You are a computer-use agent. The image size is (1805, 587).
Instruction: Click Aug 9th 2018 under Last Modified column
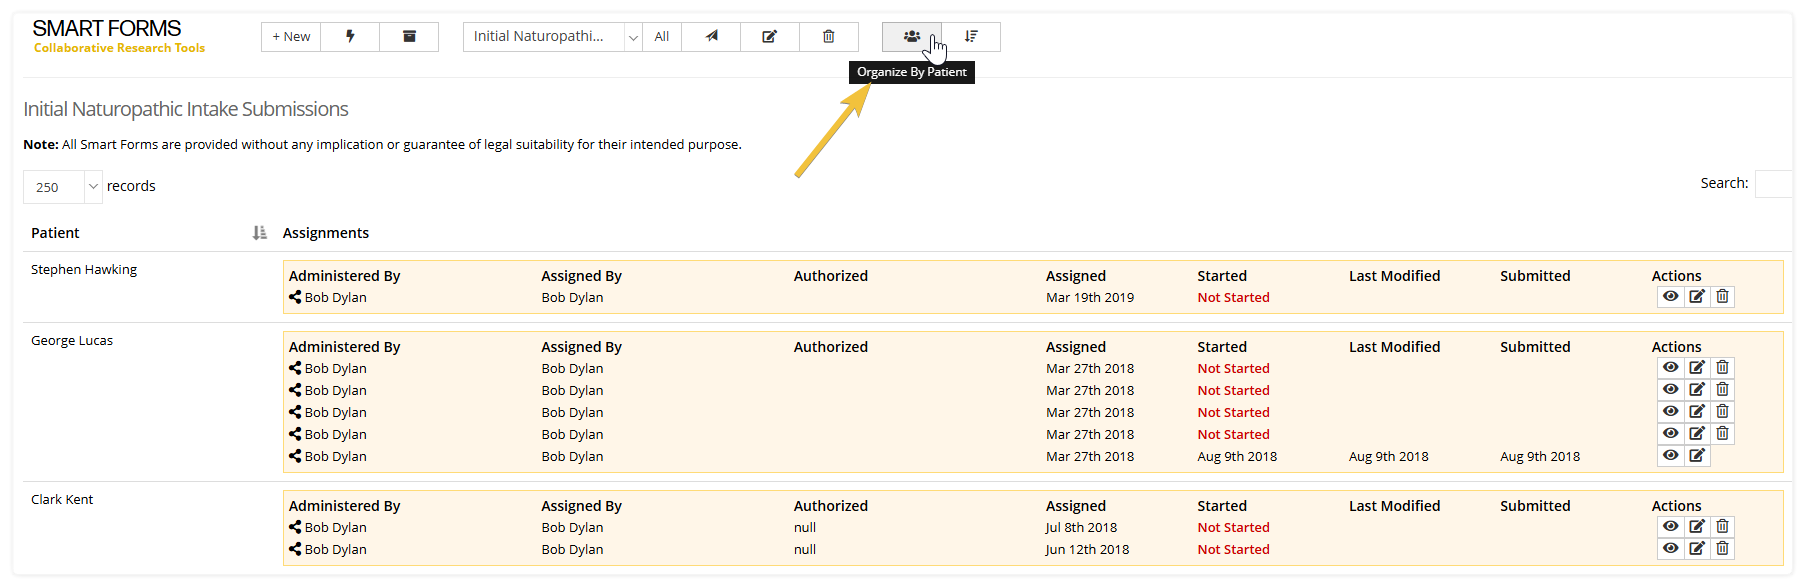[x=1388, y=457]
